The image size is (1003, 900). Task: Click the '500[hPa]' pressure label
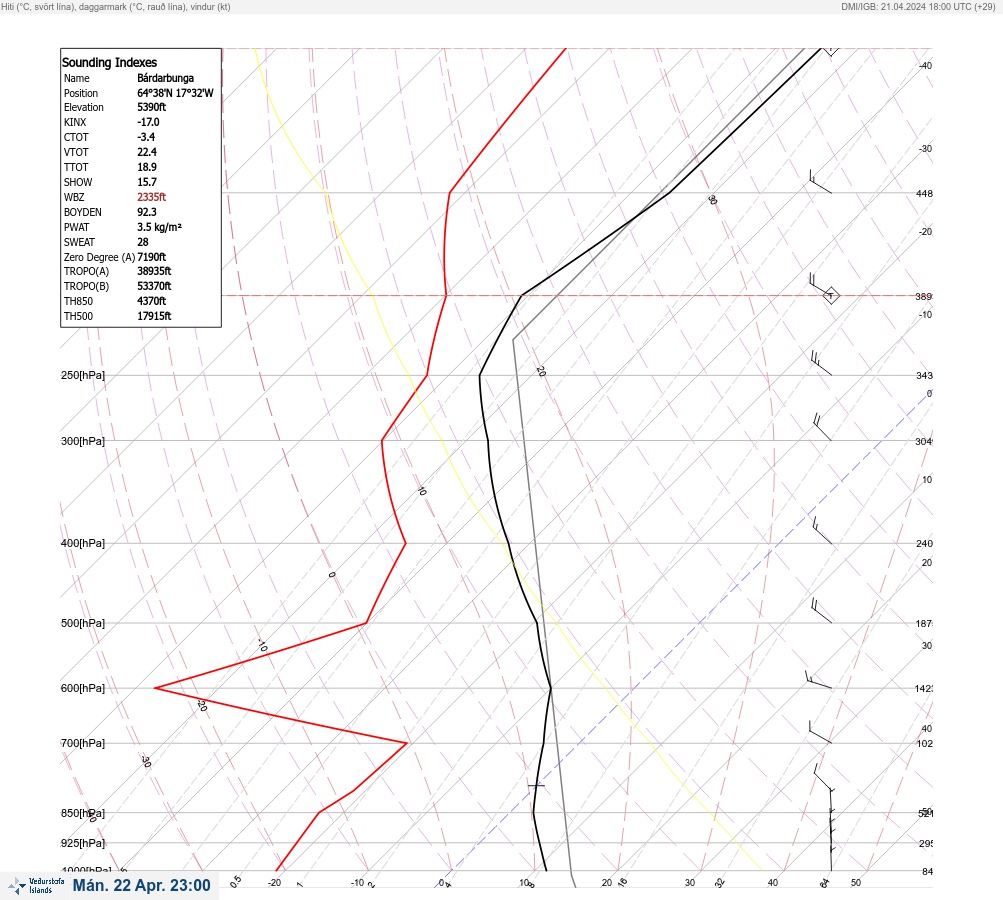(x=83, y=623)
